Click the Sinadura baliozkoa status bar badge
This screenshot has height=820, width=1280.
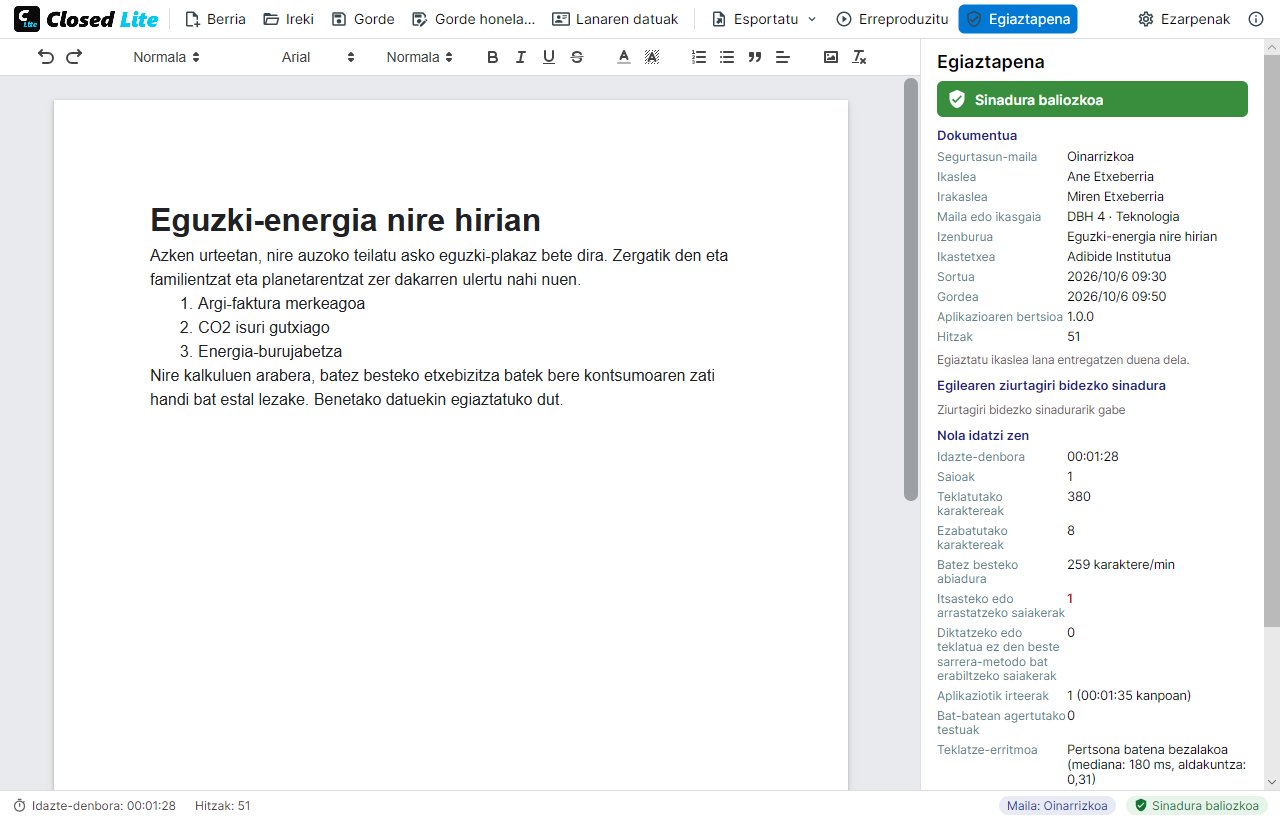click(1197, 805)
